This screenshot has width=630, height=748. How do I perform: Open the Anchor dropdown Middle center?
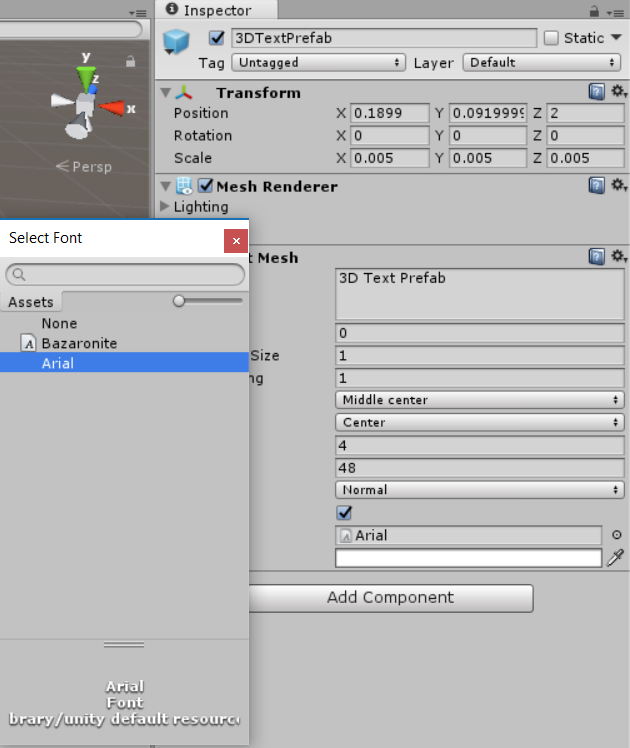pos(480,399)
